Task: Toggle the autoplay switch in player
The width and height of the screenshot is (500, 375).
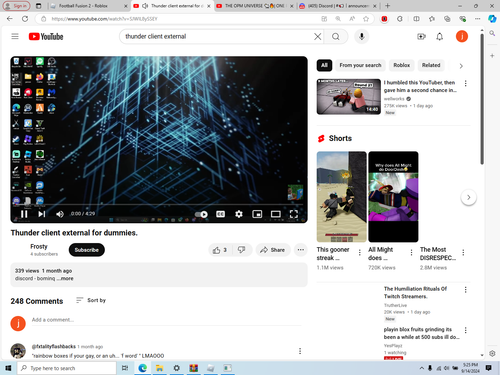Action: click(201, 214)
